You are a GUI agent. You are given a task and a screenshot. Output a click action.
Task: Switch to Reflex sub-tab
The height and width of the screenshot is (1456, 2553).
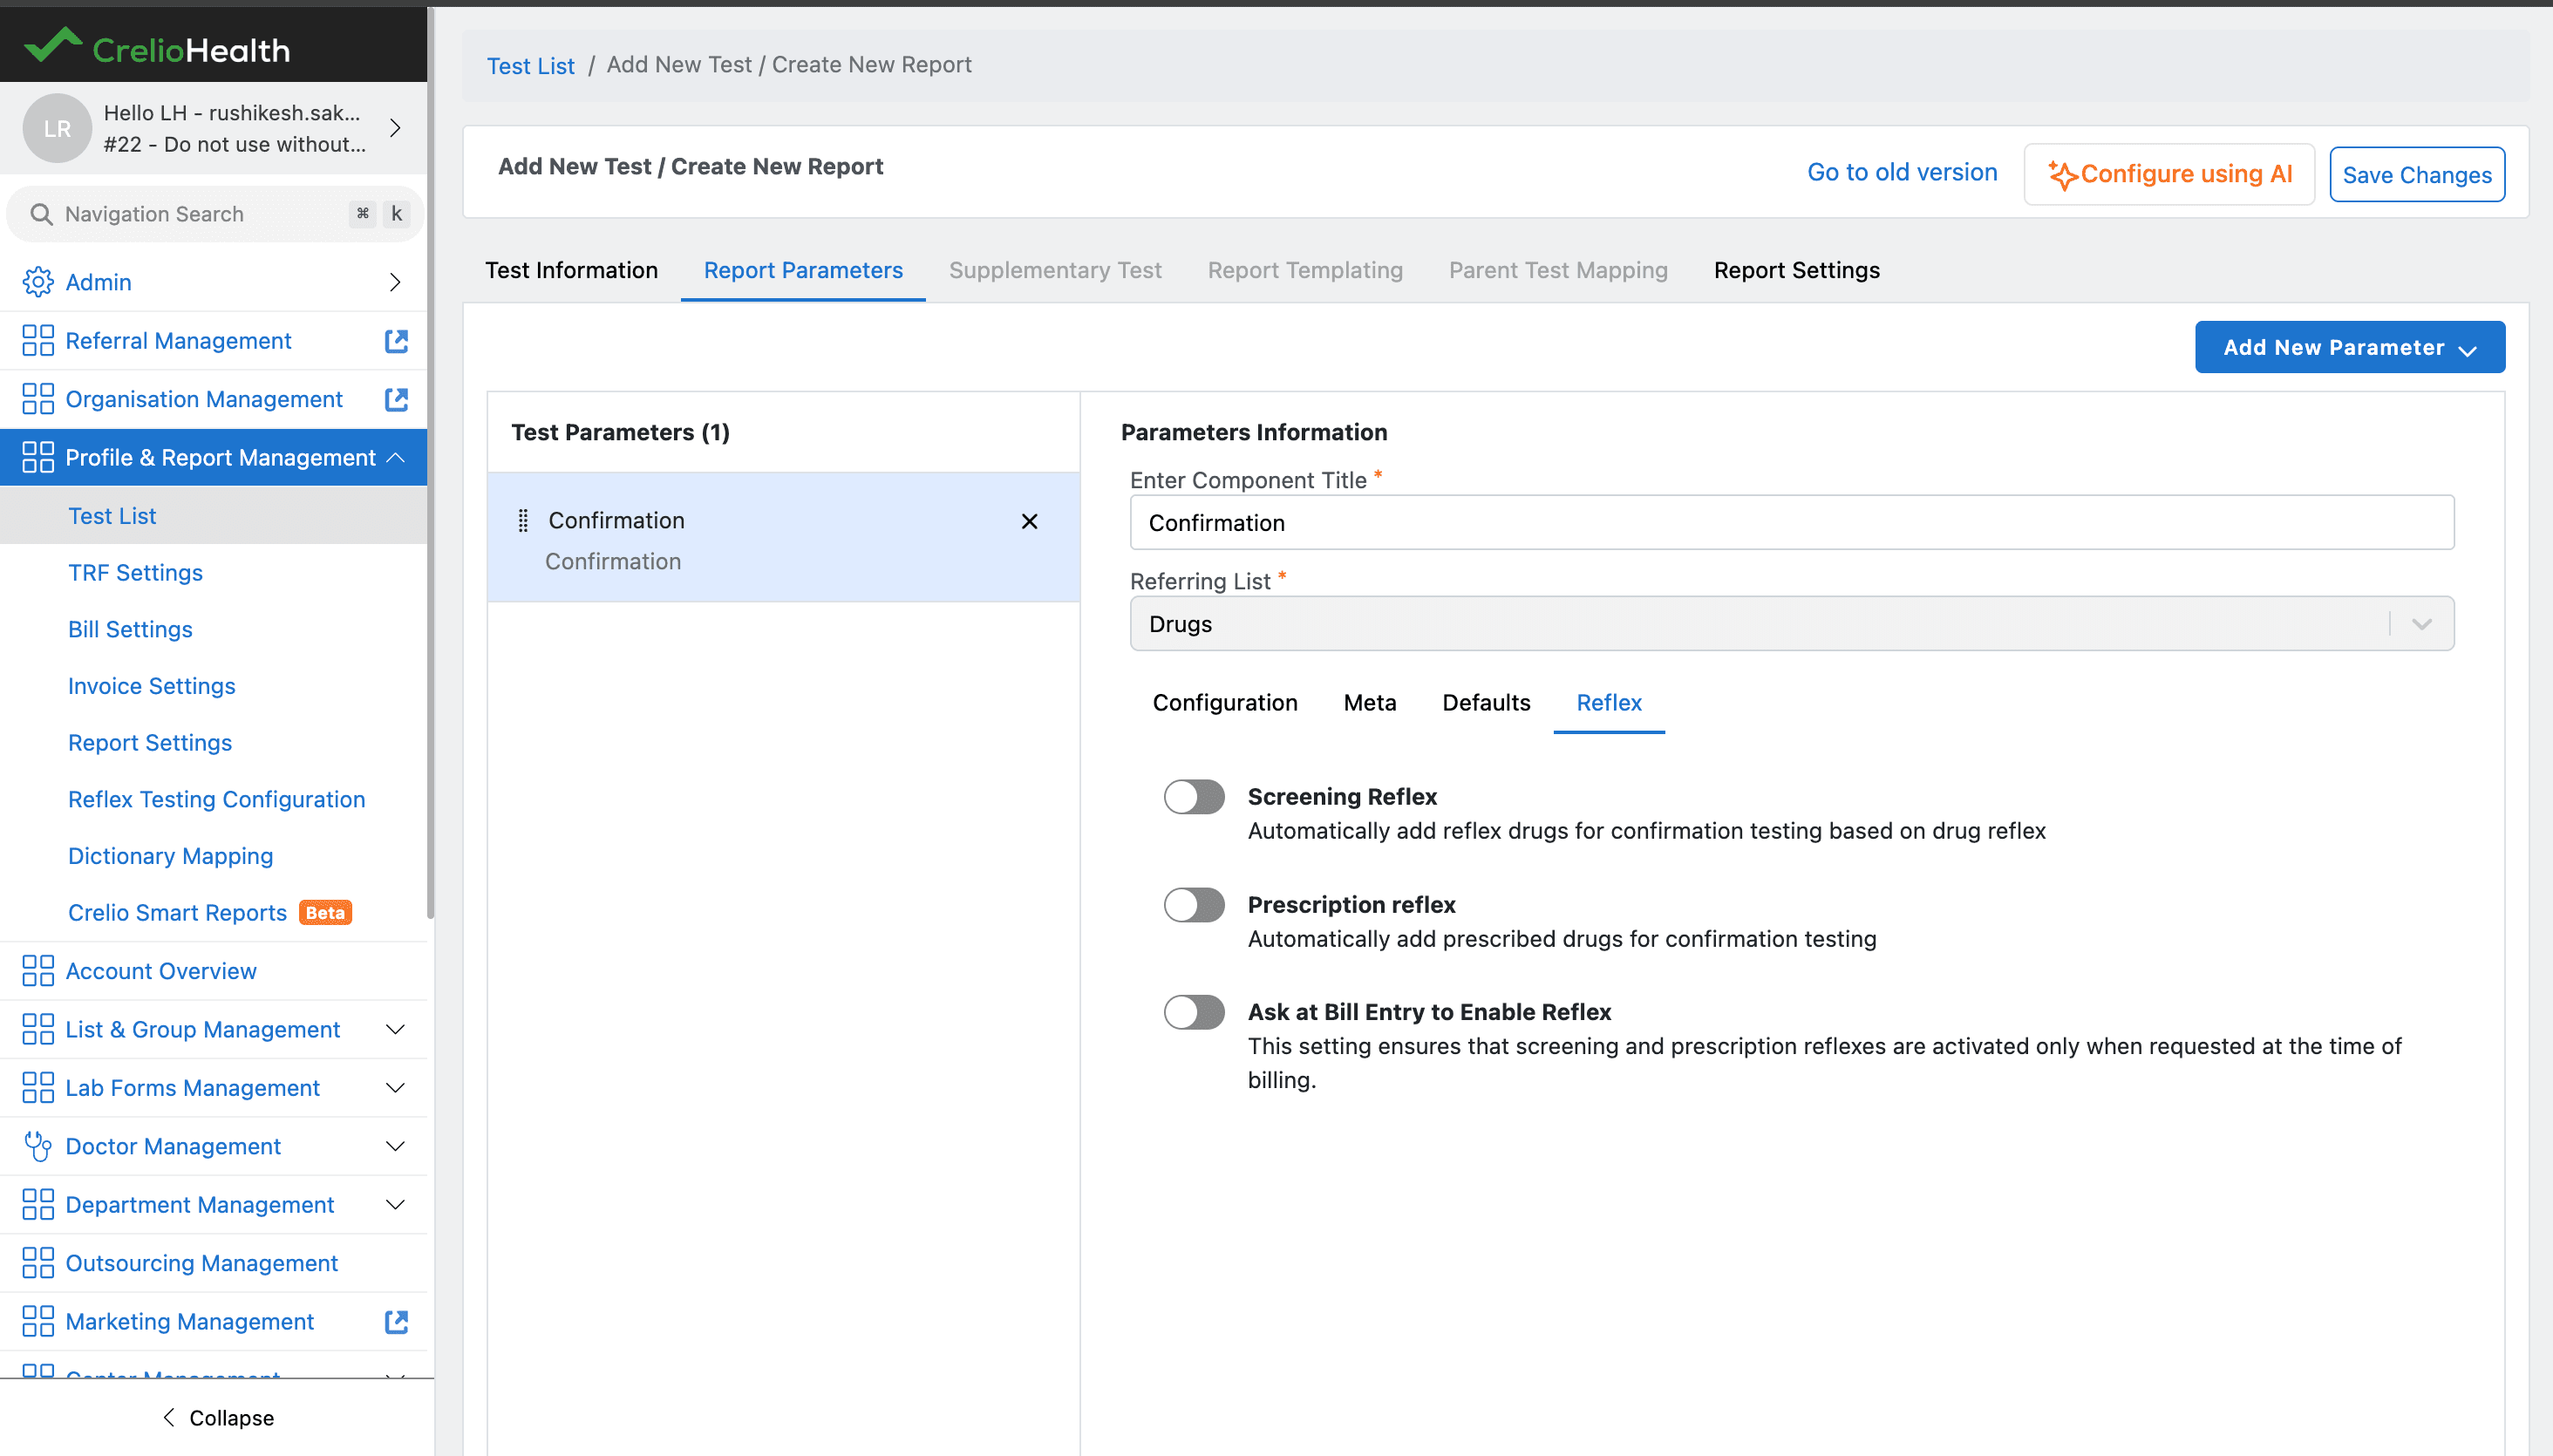click(x=1608, y=702)
